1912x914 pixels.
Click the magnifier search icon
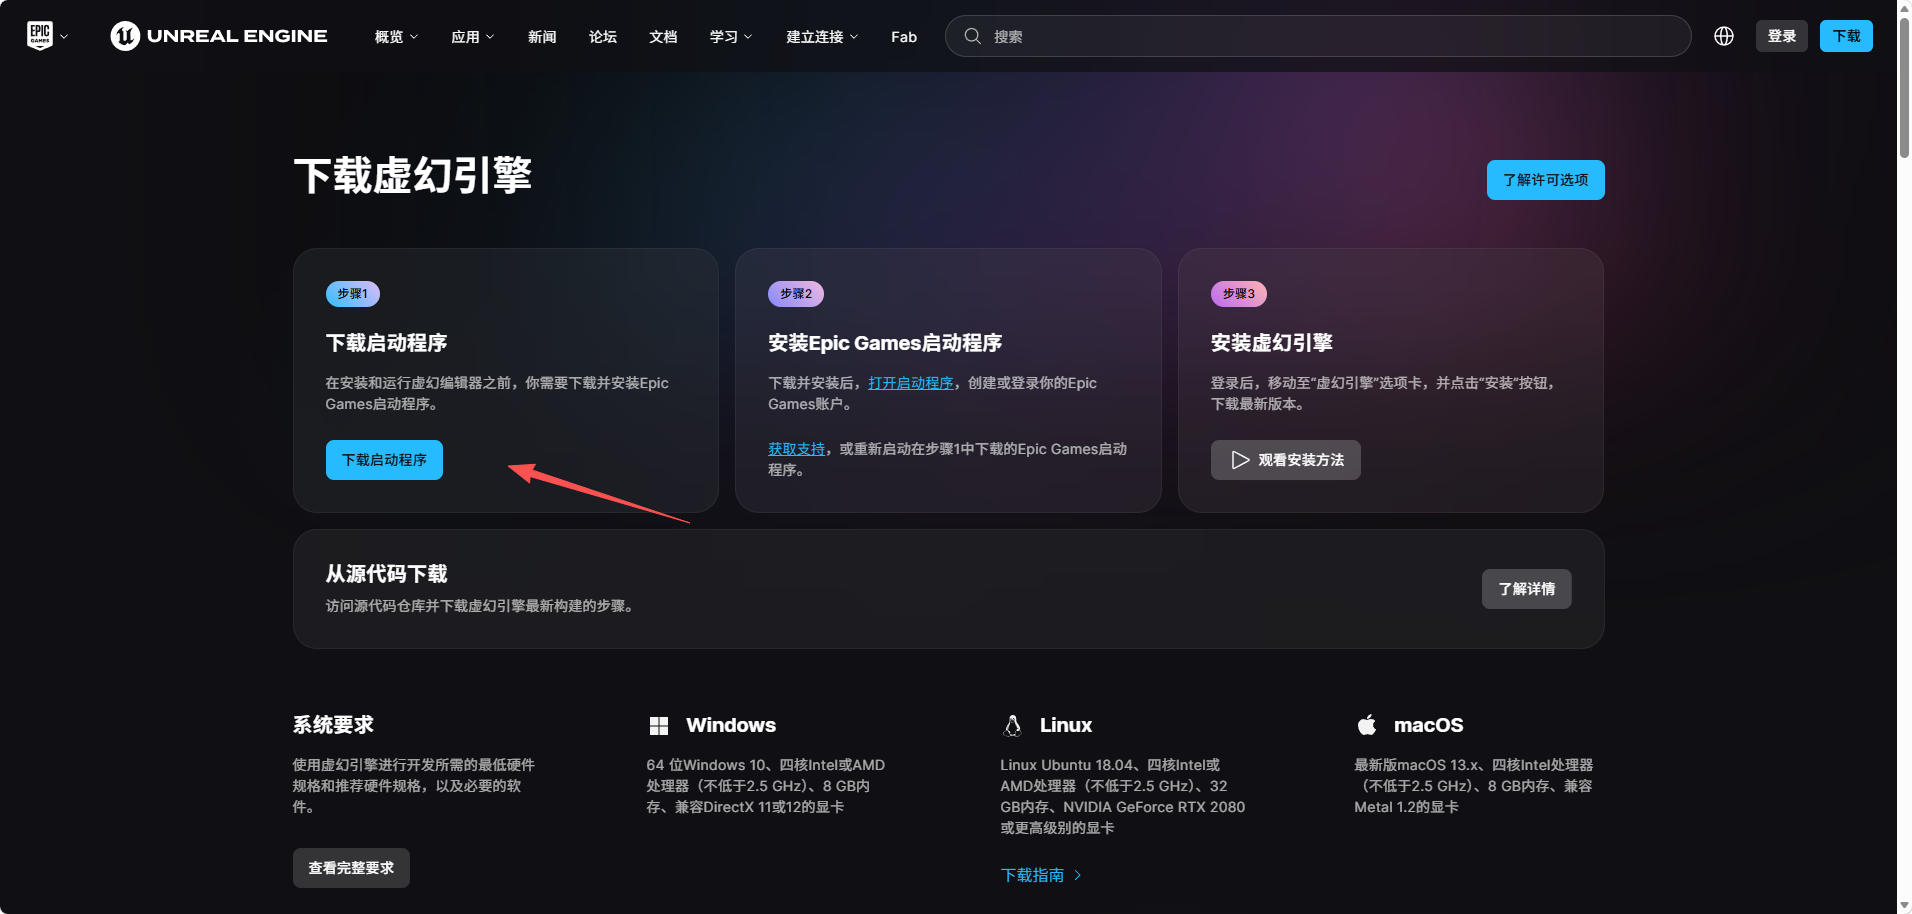(972, 36)
